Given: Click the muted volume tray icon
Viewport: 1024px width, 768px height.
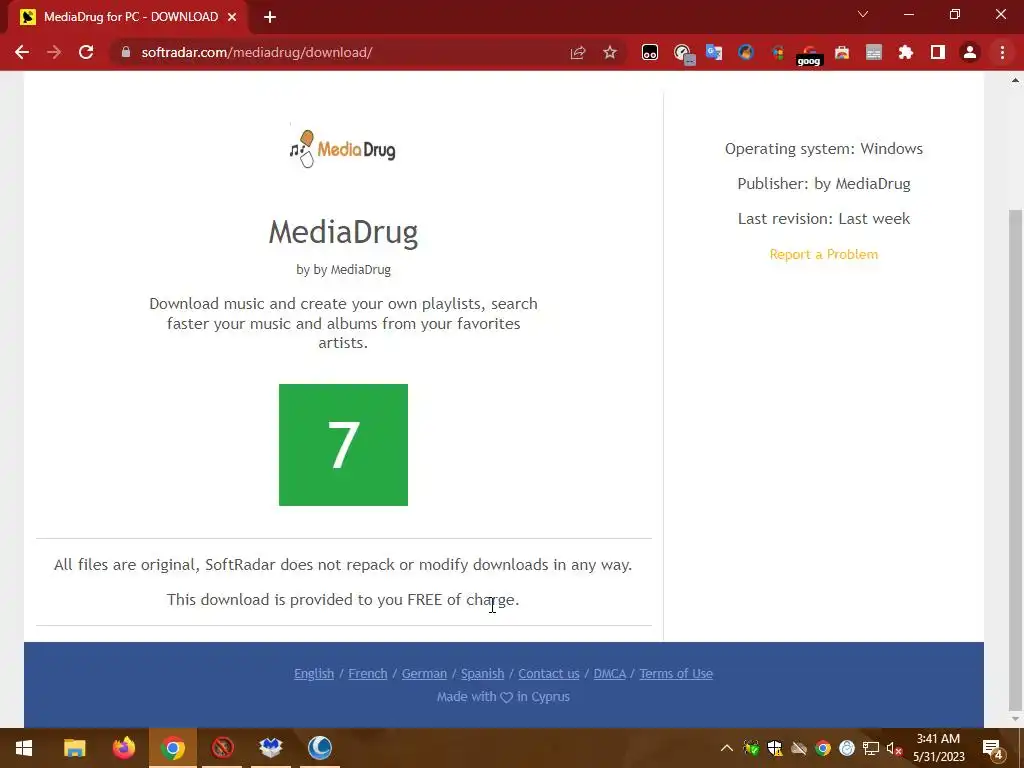Looking at the screenshot, I should [x=894, y=748].
